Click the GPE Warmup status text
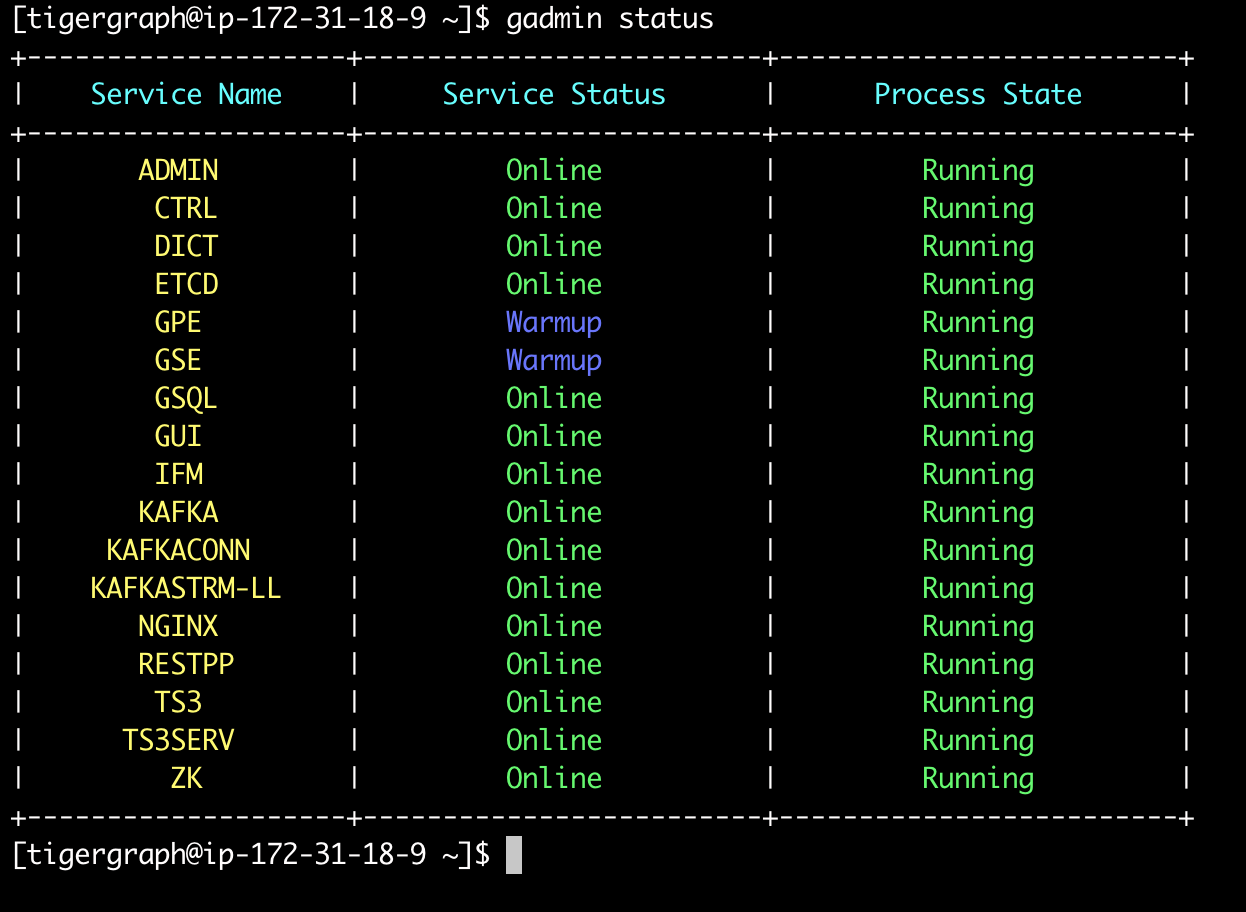Screen dimensions: 1246x912 [x=554, y=322]
